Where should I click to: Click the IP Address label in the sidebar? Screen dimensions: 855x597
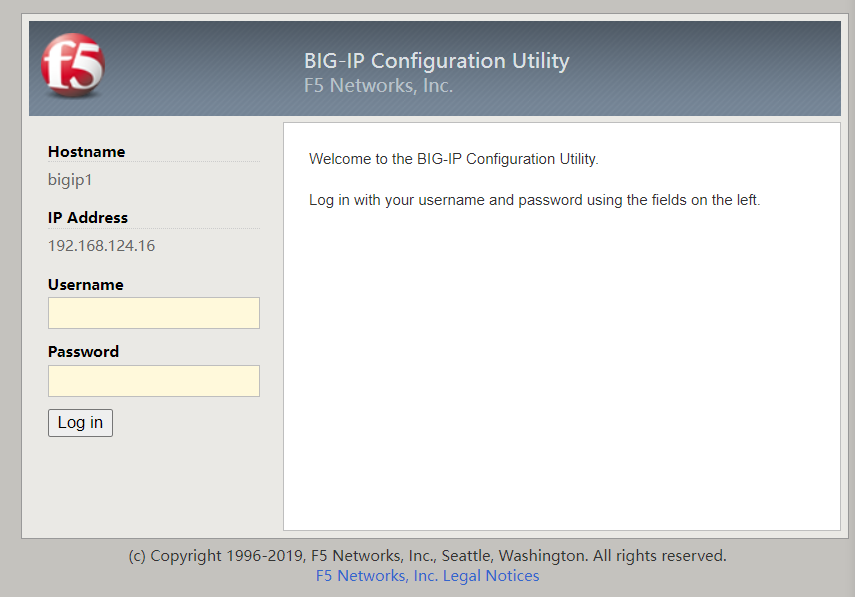coord(88,217)
